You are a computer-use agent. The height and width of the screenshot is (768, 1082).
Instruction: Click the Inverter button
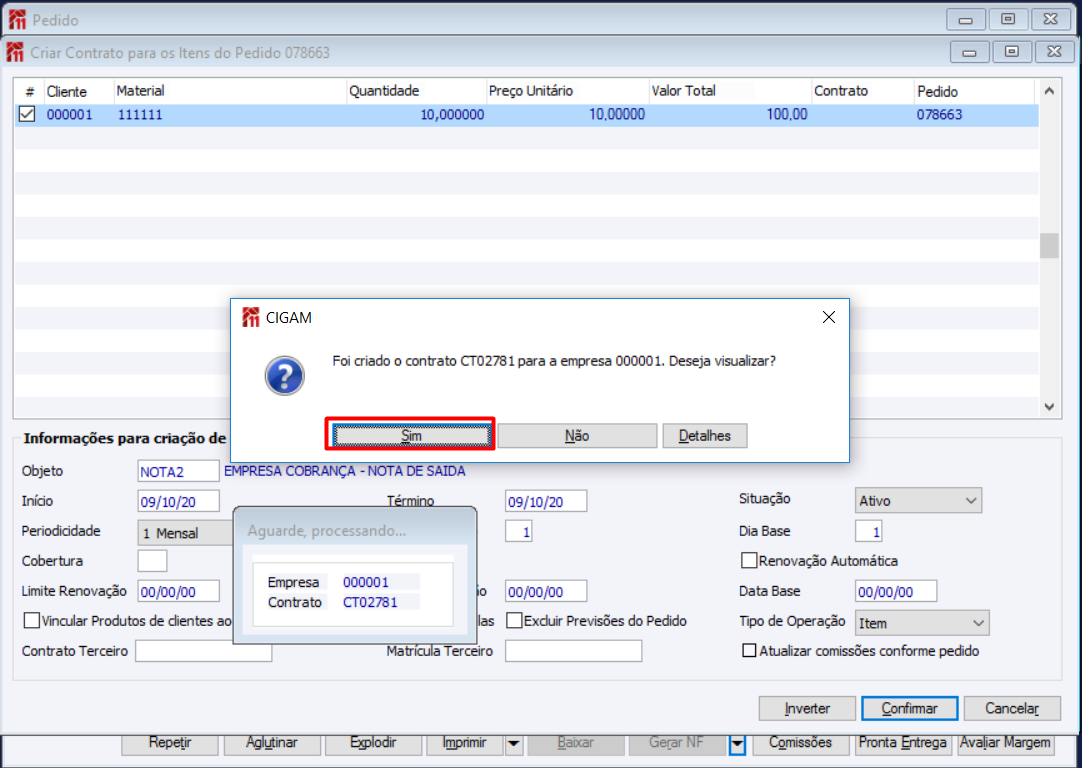click(x=807, y=708)
